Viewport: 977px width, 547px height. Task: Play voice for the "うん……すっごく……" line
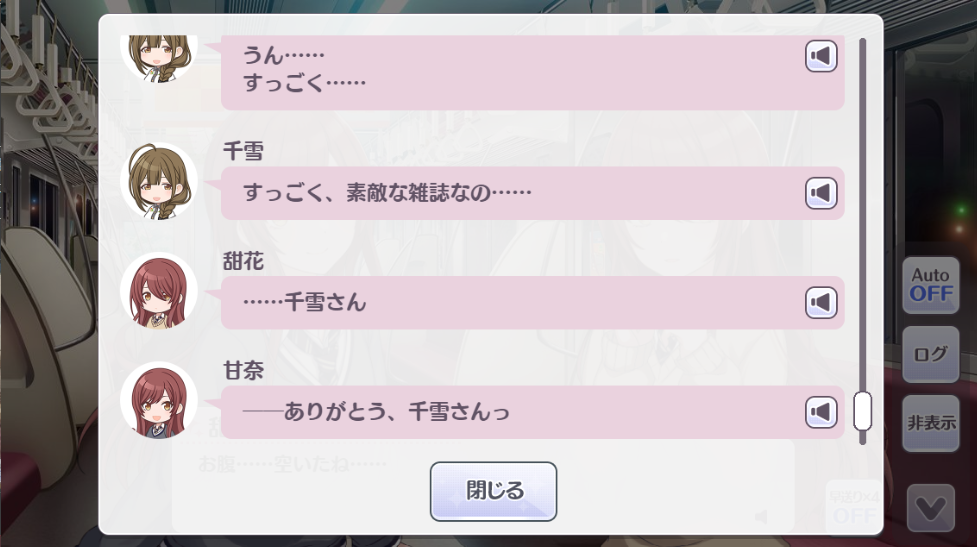coord(821,56)
